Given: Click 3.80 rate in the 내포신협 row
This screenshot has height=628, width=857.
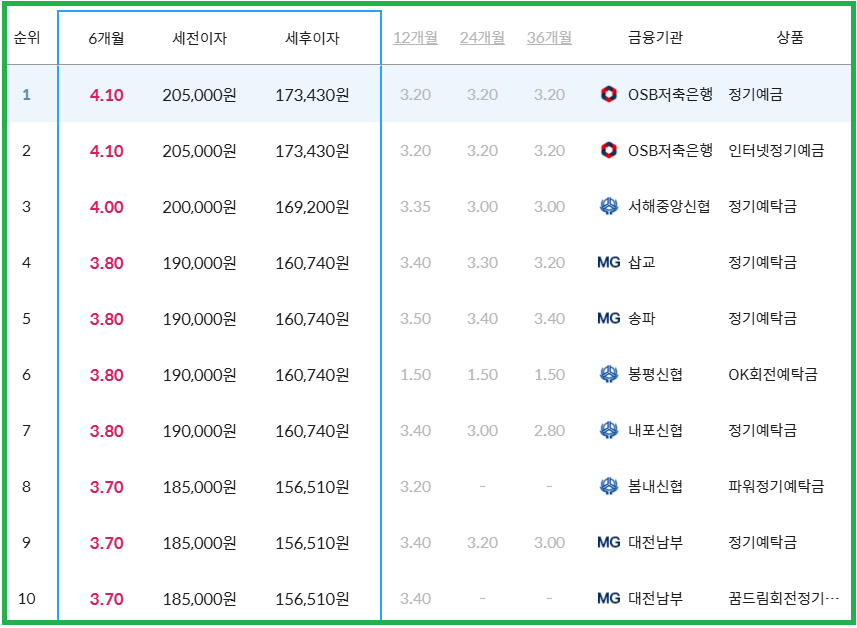Looking at the screenshot, I should 107,431.
